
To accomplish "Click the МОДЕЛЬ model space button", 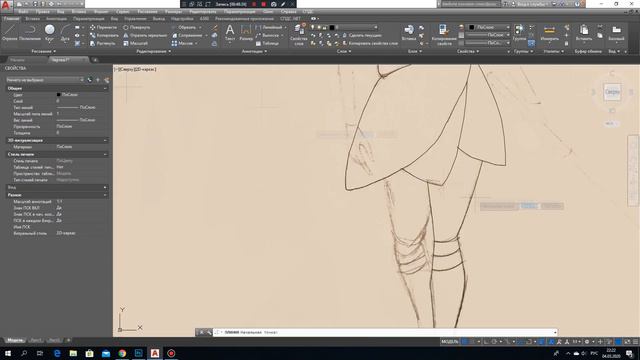I will click(x=449, y=342).
